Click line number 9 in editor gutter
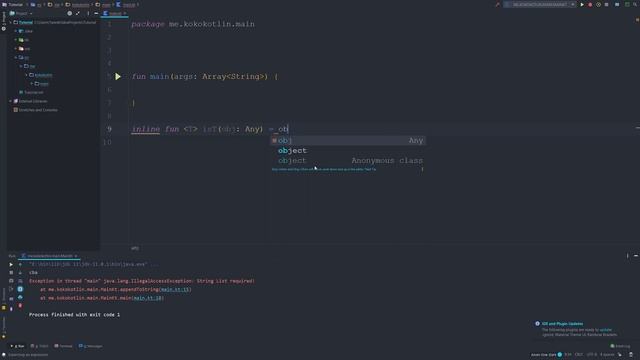The width and height of the screenshot is (640, 360). click(x=109, y=129)
